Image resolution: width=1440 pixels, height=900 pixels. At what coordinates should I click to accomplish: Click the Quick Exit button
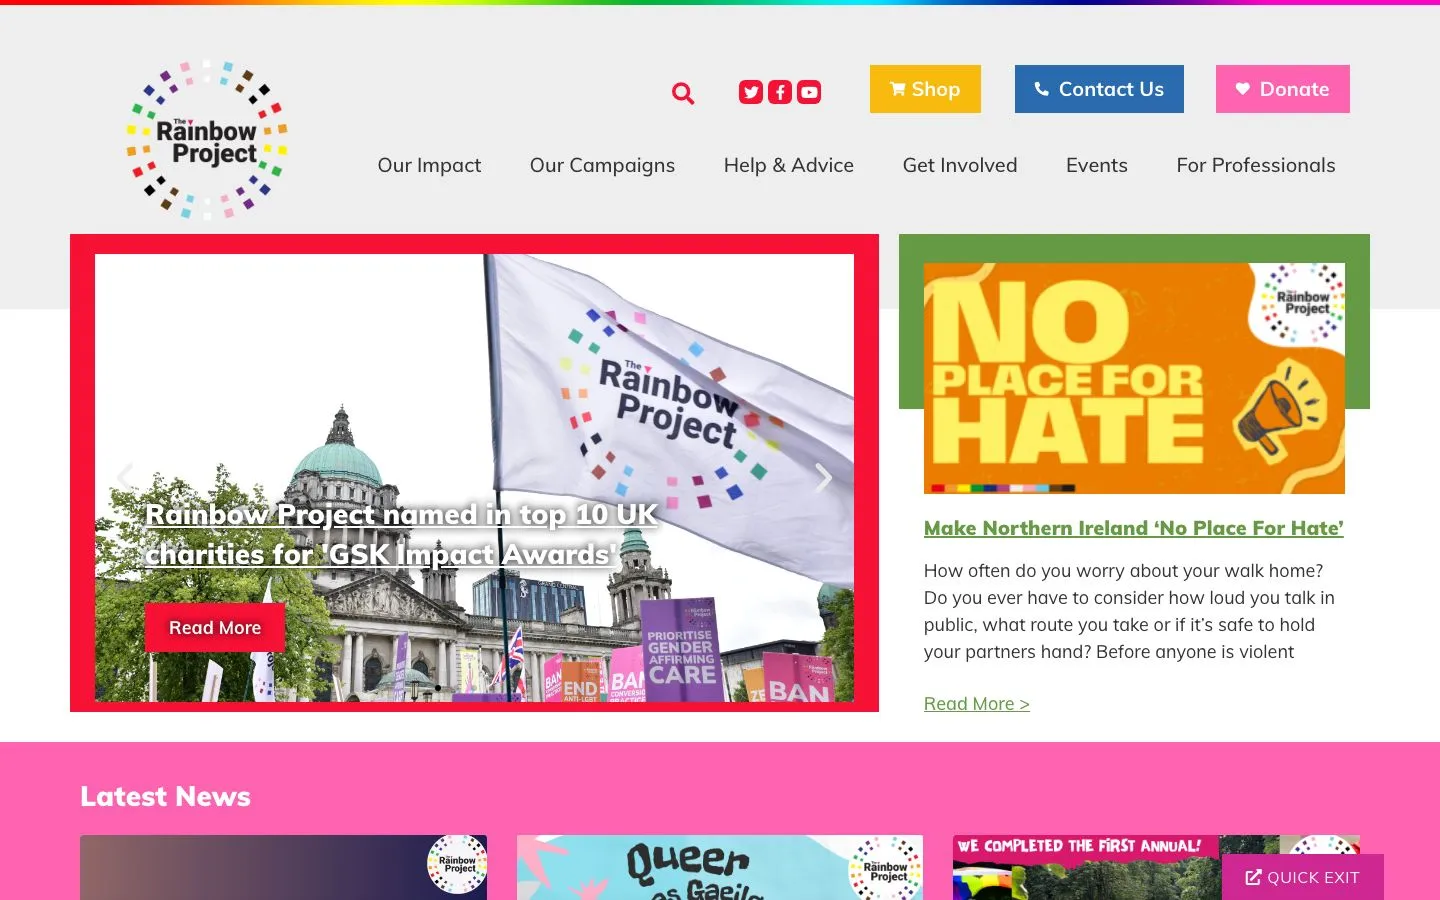[x=1303, y=877]
